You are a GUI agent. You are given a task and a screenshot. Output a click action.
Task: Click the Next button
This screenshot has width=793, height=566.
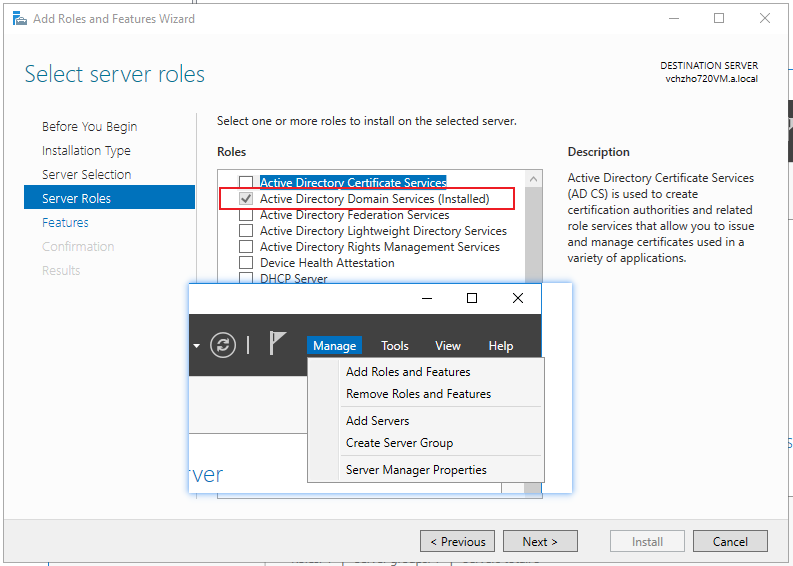[x=540, y=541]
